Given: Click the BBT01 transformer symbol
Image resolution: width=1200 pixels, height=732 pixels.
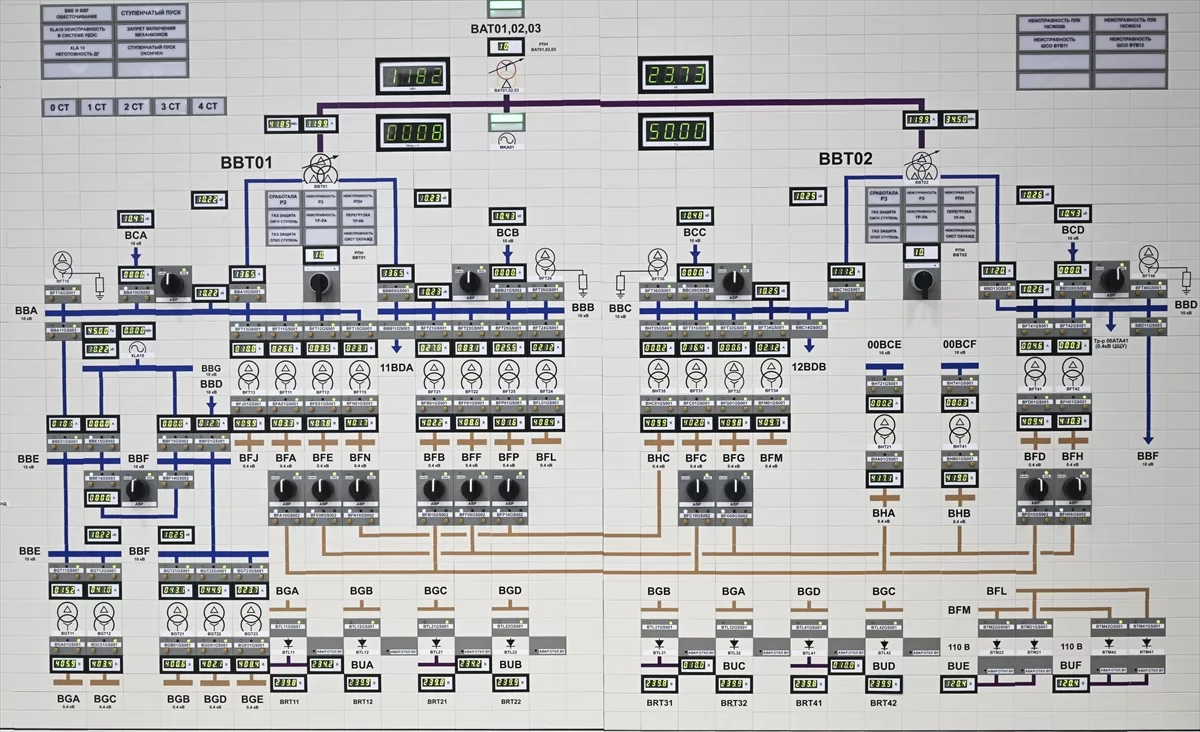Looking at the screenshot, I should click(321, 166).
